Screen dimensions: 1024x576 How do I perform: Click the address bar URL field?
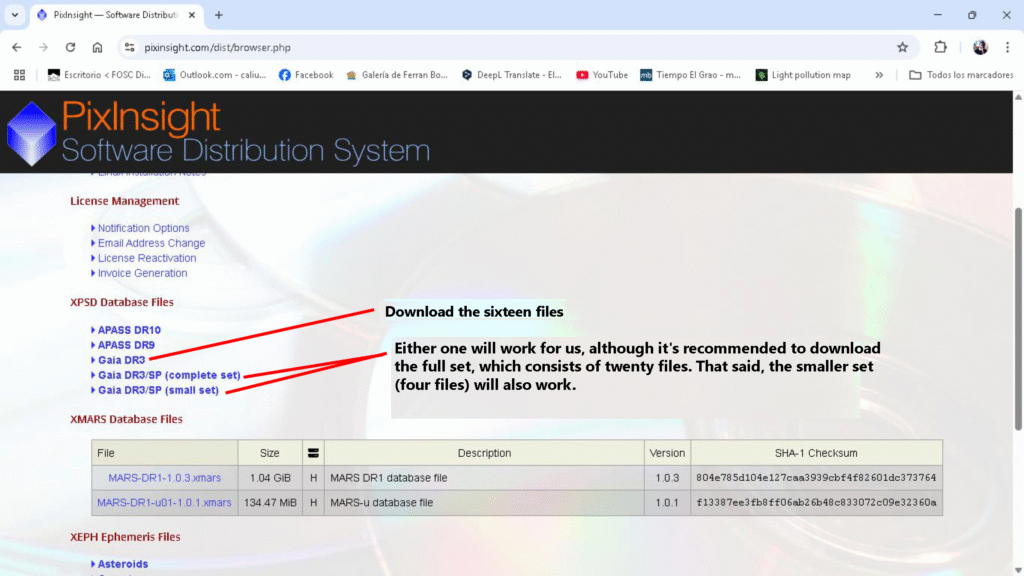click(509, 47)
